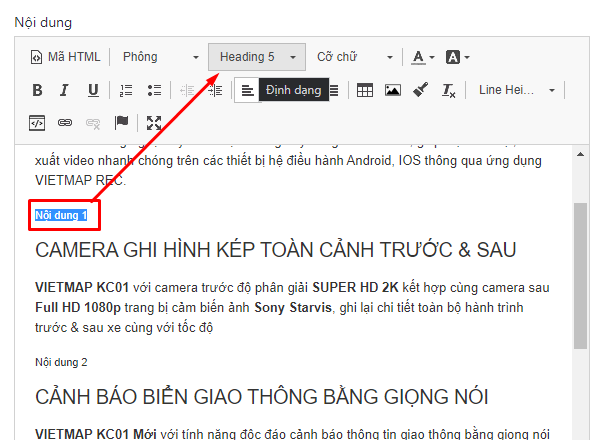Click the selected text Nội dung 1
The image size is (607, 440).
(x=61, y=215)
